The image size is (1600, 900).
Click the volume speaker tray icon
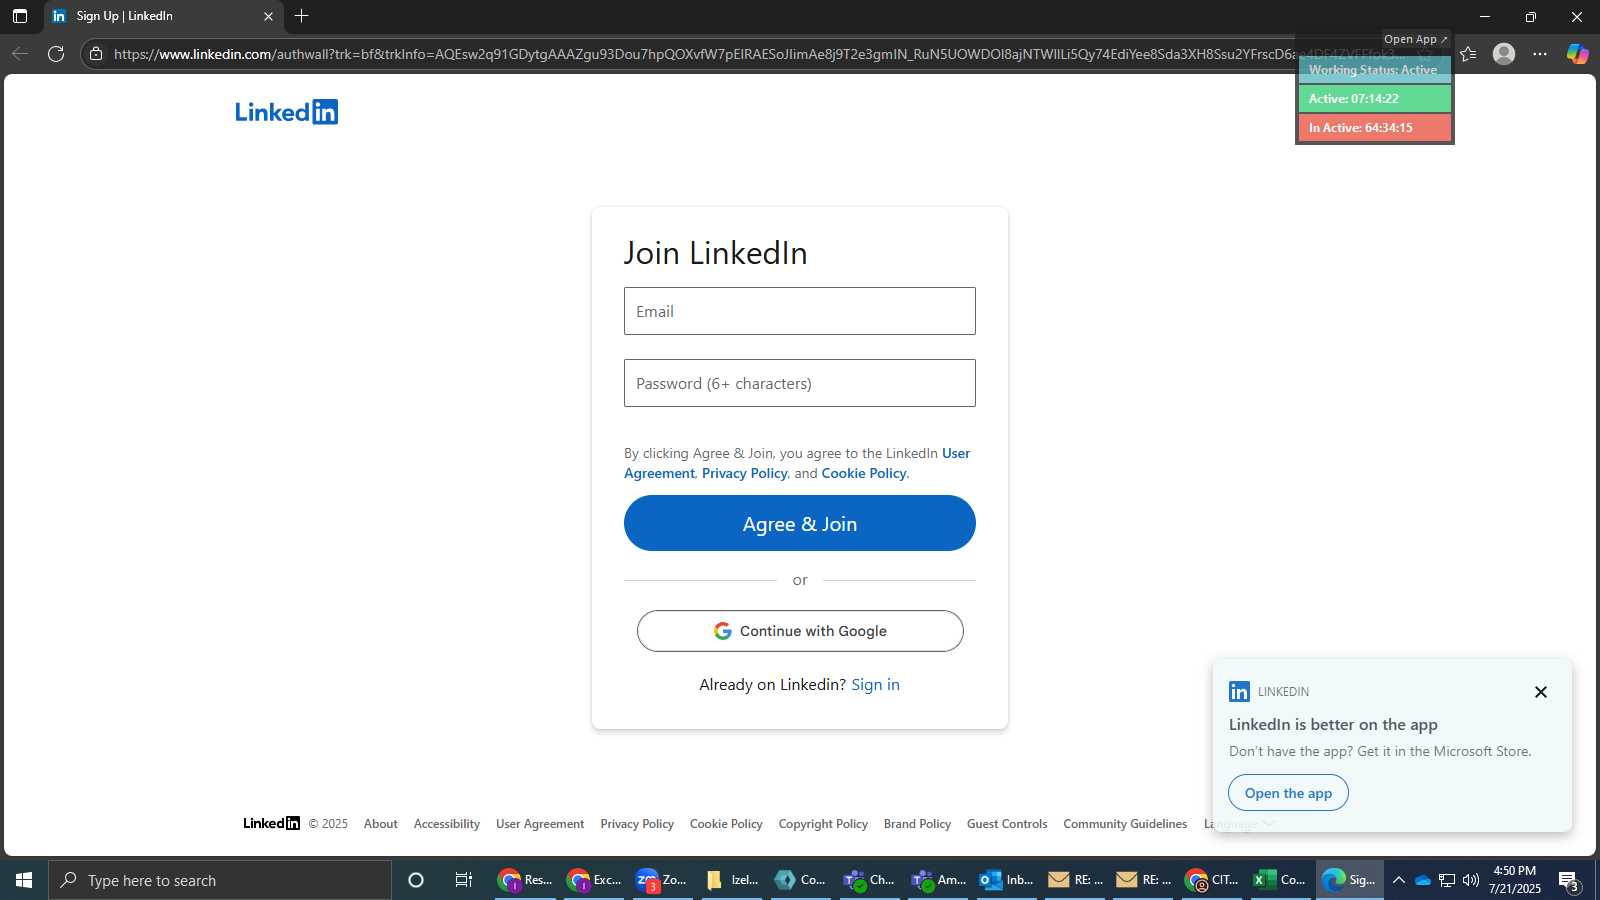point(1471,880)
